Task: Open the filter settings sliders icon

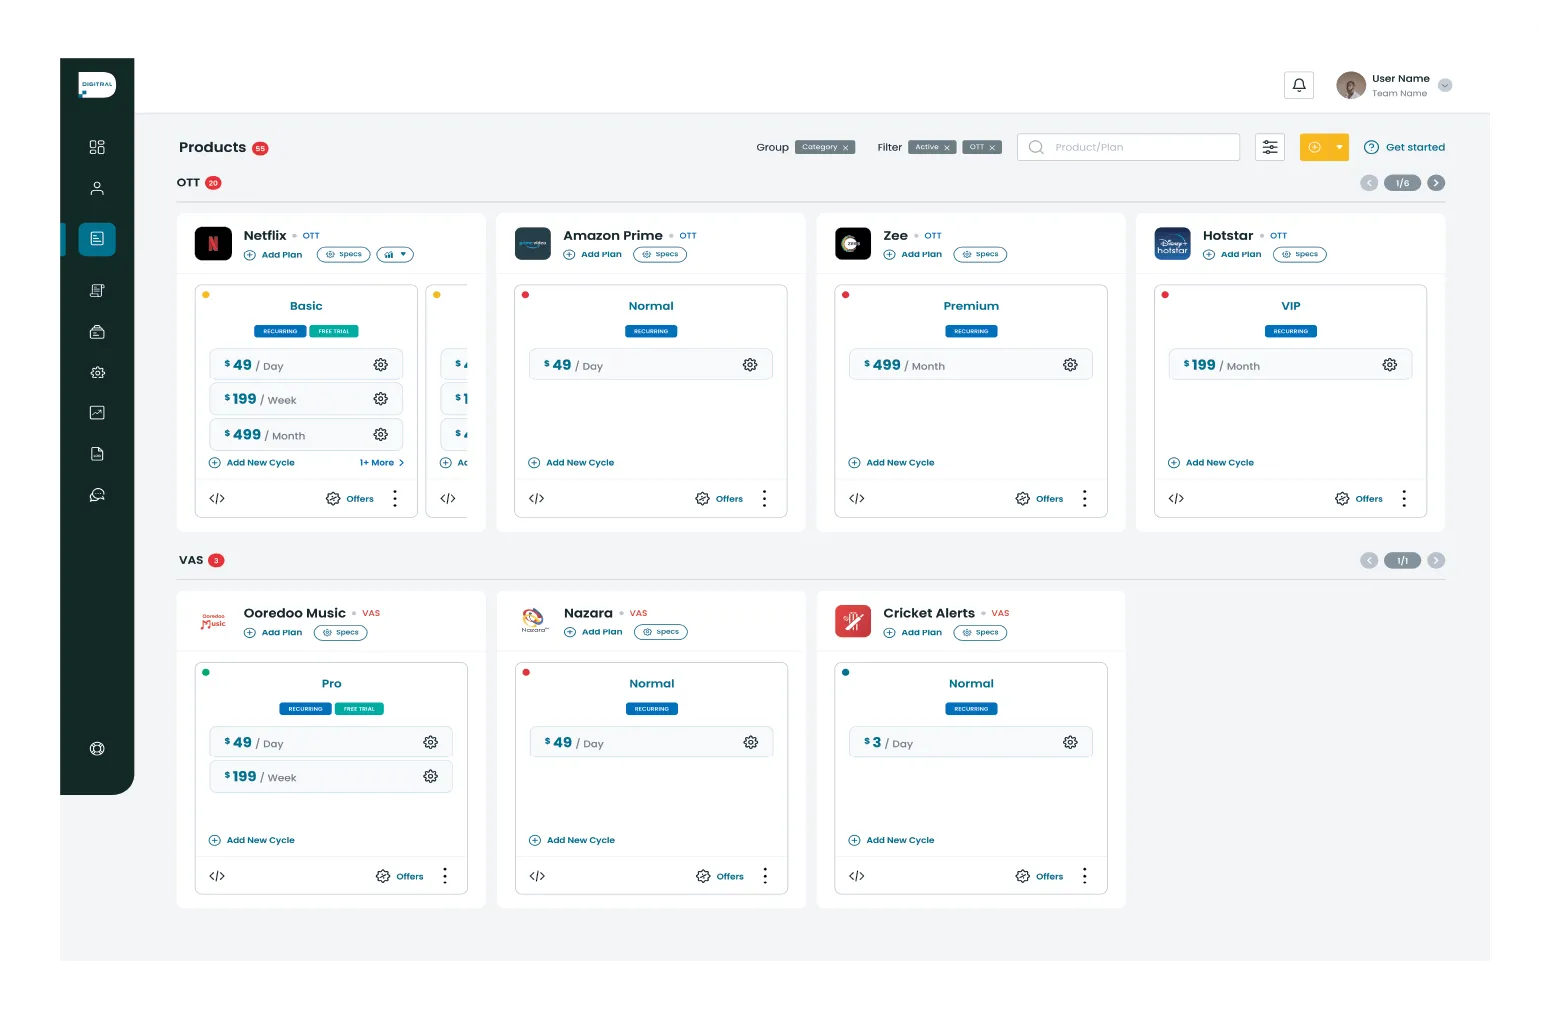Action: pos(1269,147)
